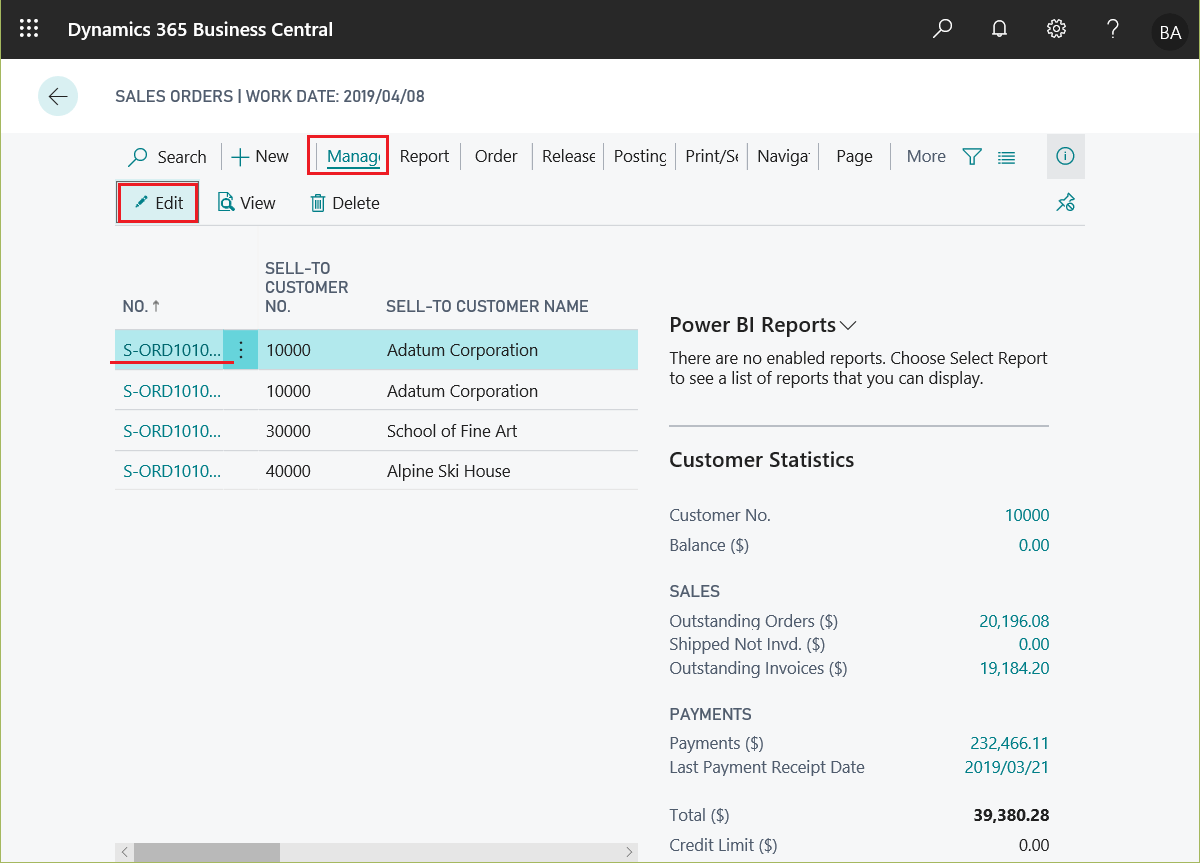Image resolution: width=1200 pixels, height=863 pixels.
Task: Open the Navigate menu
Action: coord(783,156)
